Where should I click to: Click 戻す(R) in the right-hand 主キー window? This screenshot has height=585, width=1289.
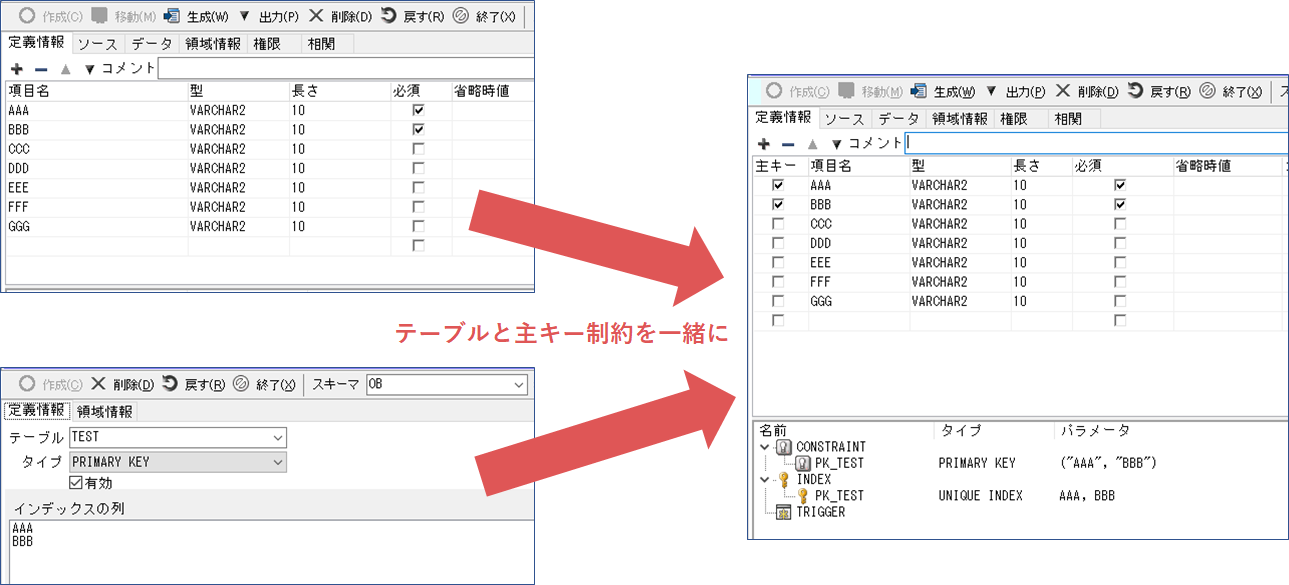pos(1159,91)
